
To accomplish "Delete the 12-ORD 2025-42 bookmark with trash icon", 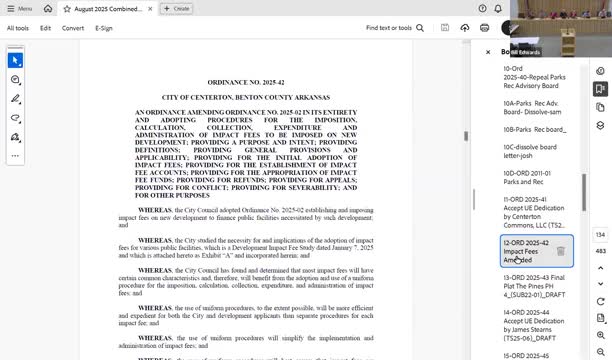I will [561, 251].
